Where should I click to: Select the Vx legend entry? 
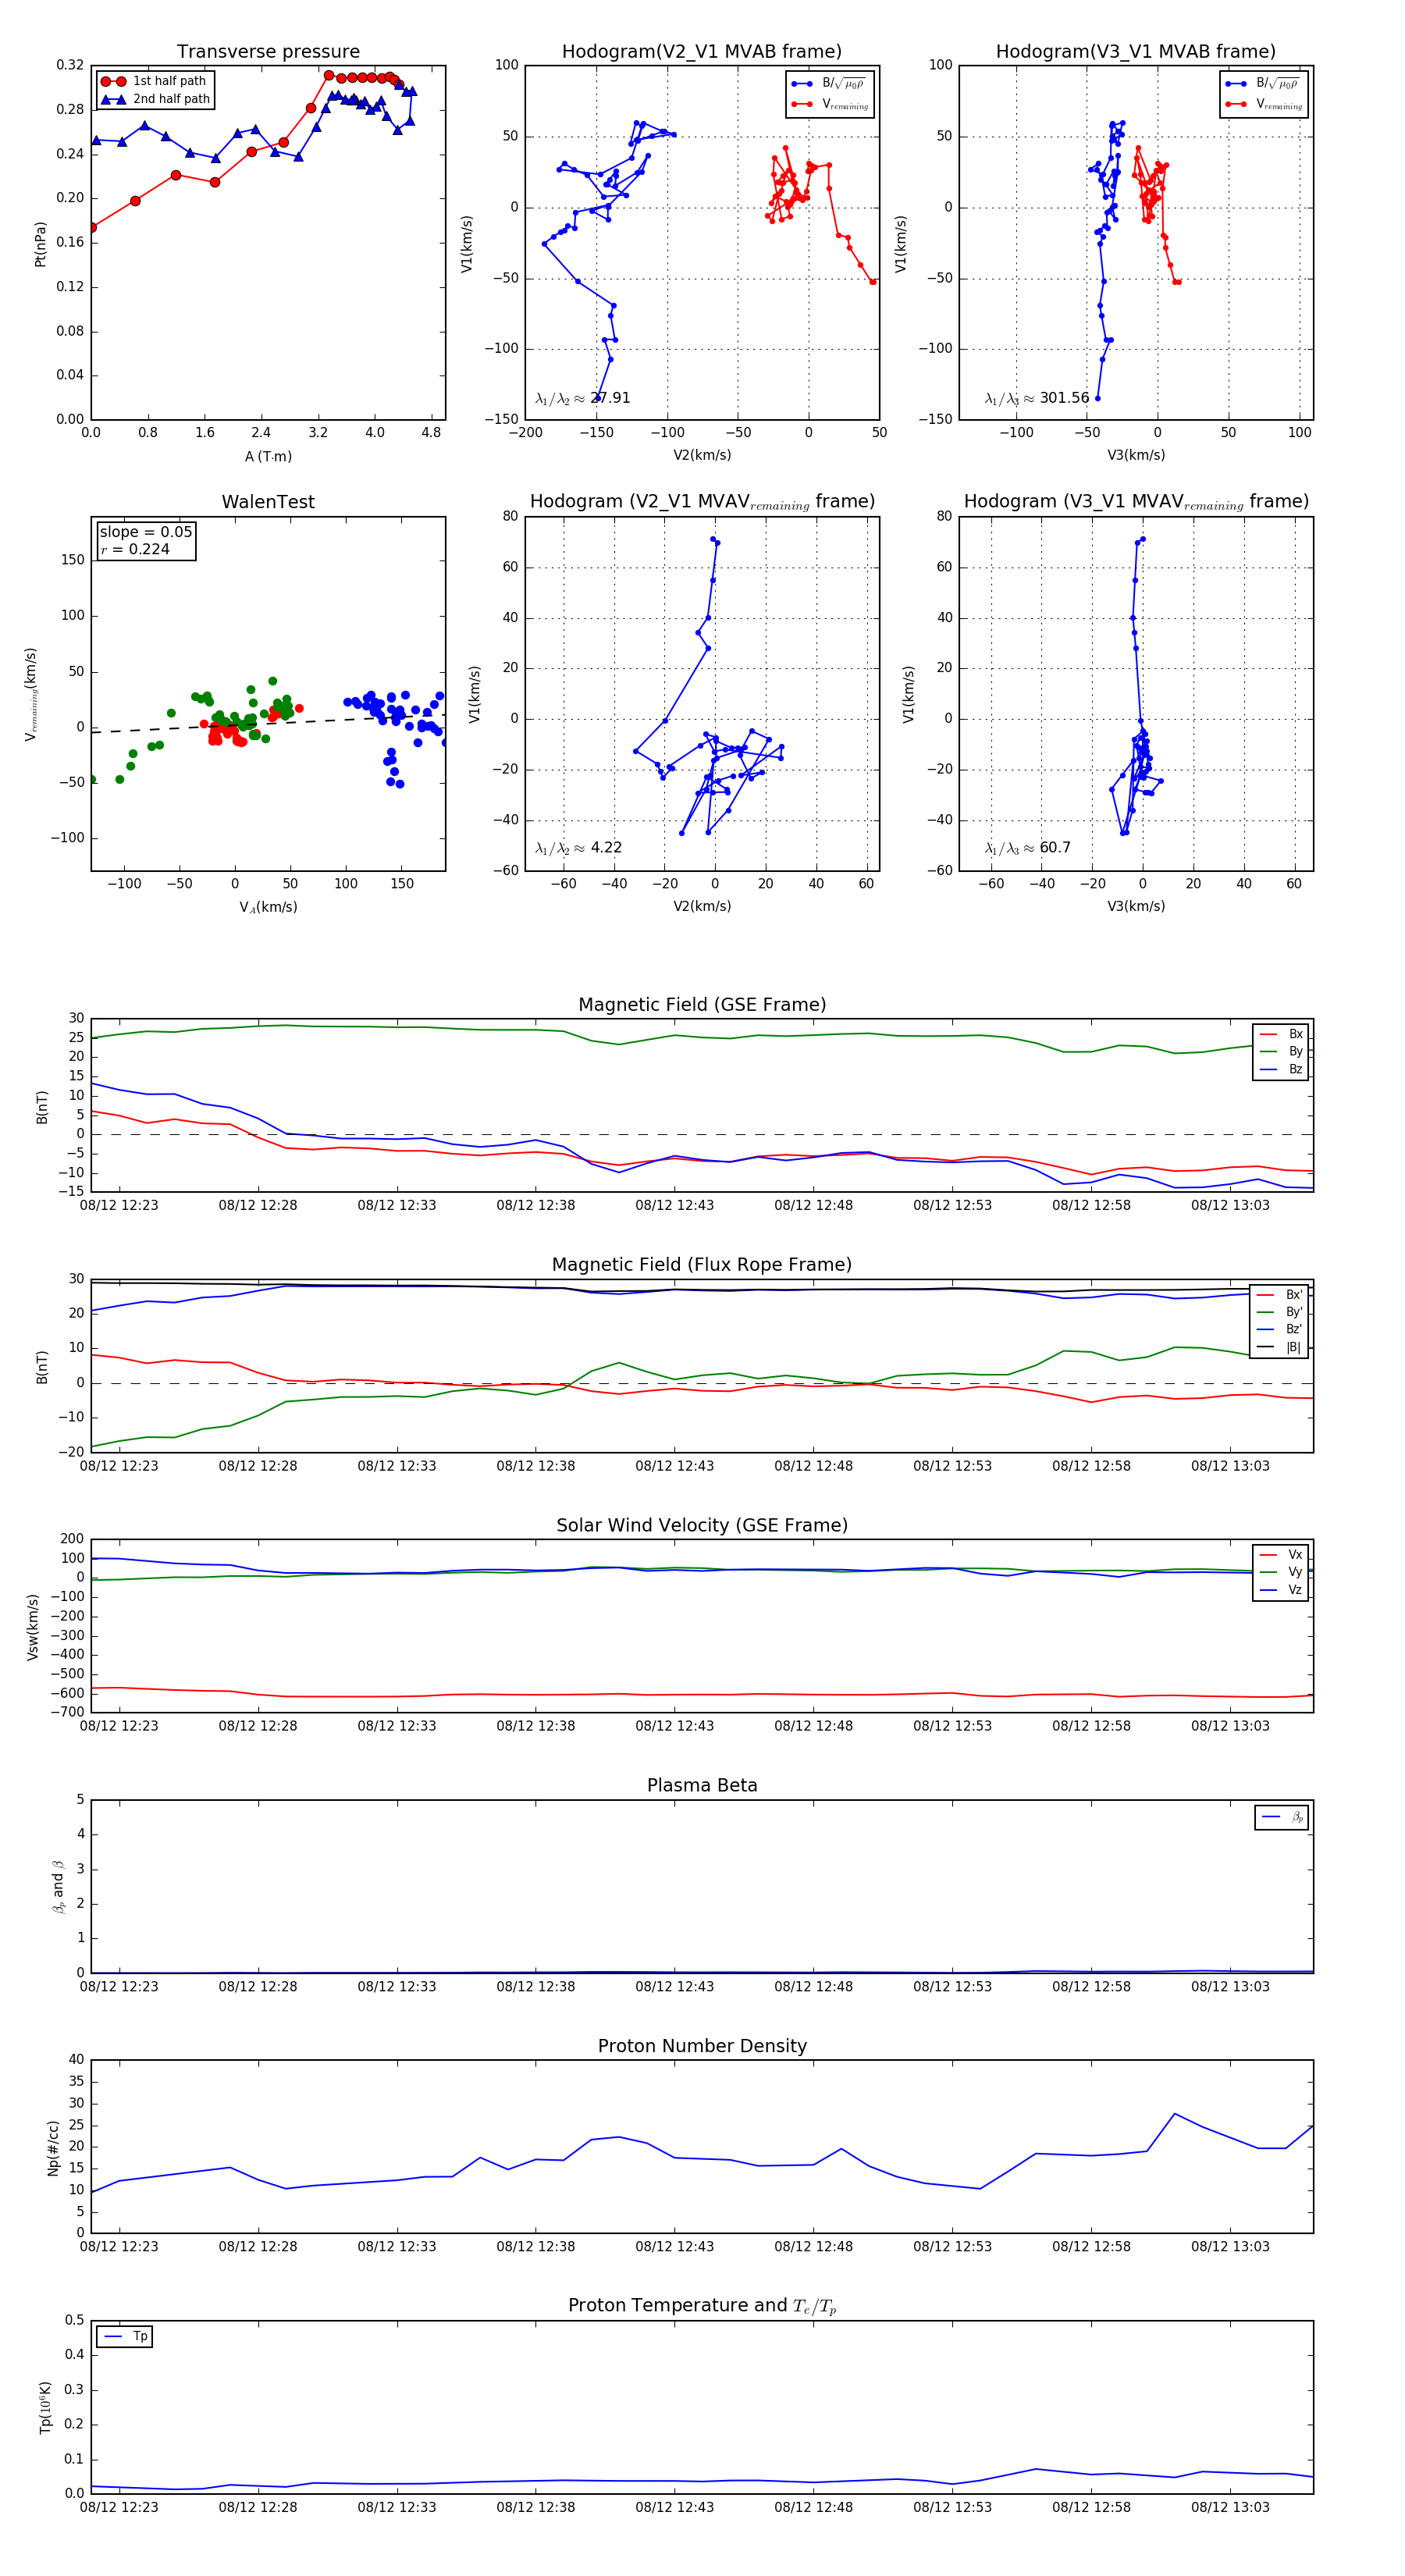[x=1281, y=1555]
